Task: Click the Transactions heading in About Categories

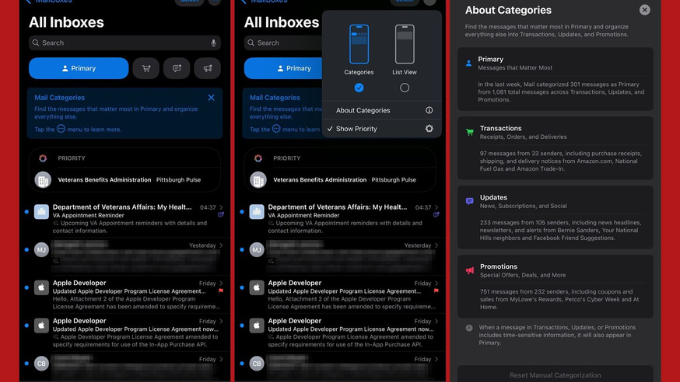Action: [x=500, y=128]
